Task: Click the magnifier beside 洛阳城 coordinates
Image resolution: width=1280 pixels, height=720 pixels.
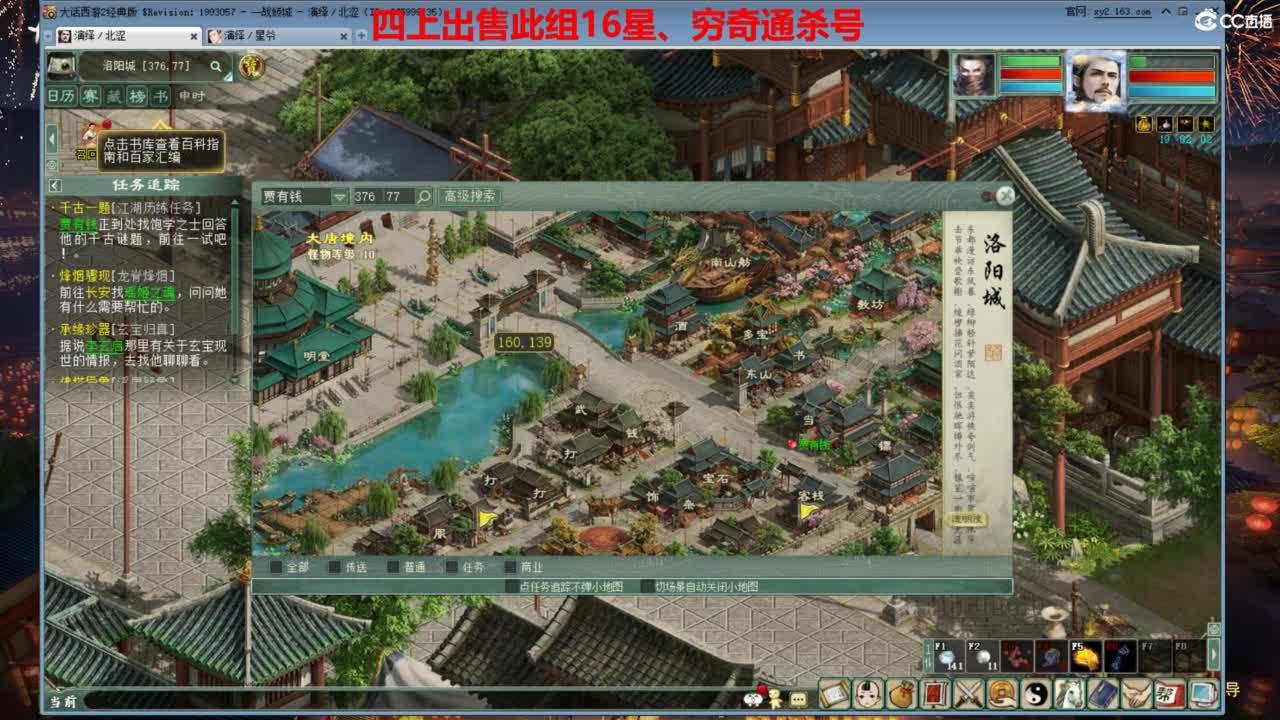Action: coord(215,66)
